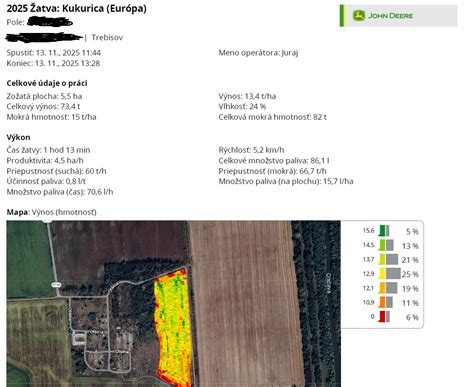
Task: Click 'Celkové množstvo paliva: 86,1 l'
Action: 274,161
